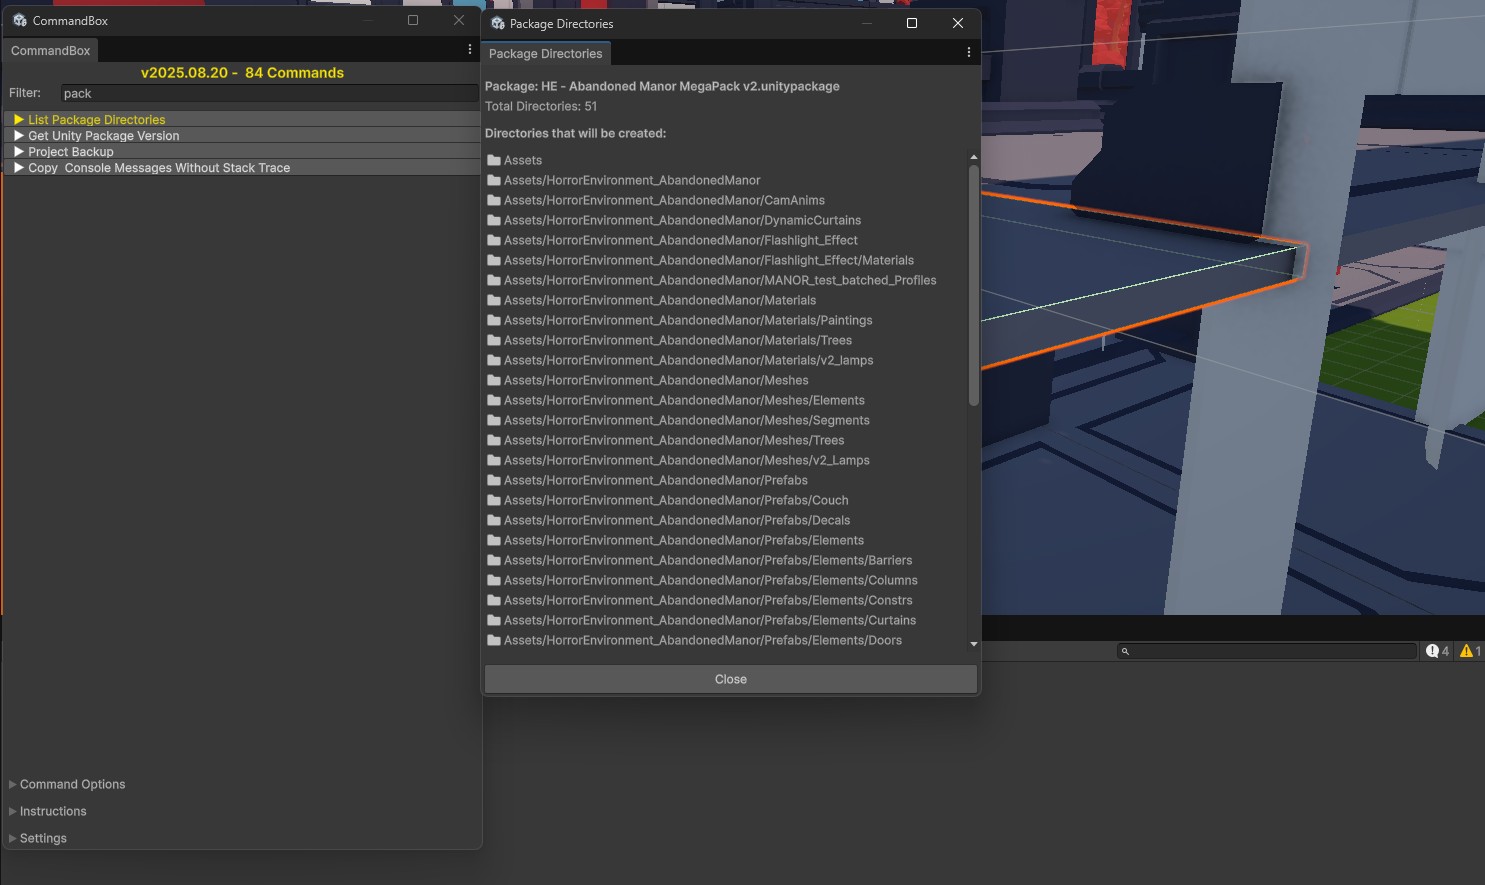Click the folder icon next to Prefabs/Couch
Image resolution: width=1485 pixels, height=885 pixels.
(x=493, y=500)
